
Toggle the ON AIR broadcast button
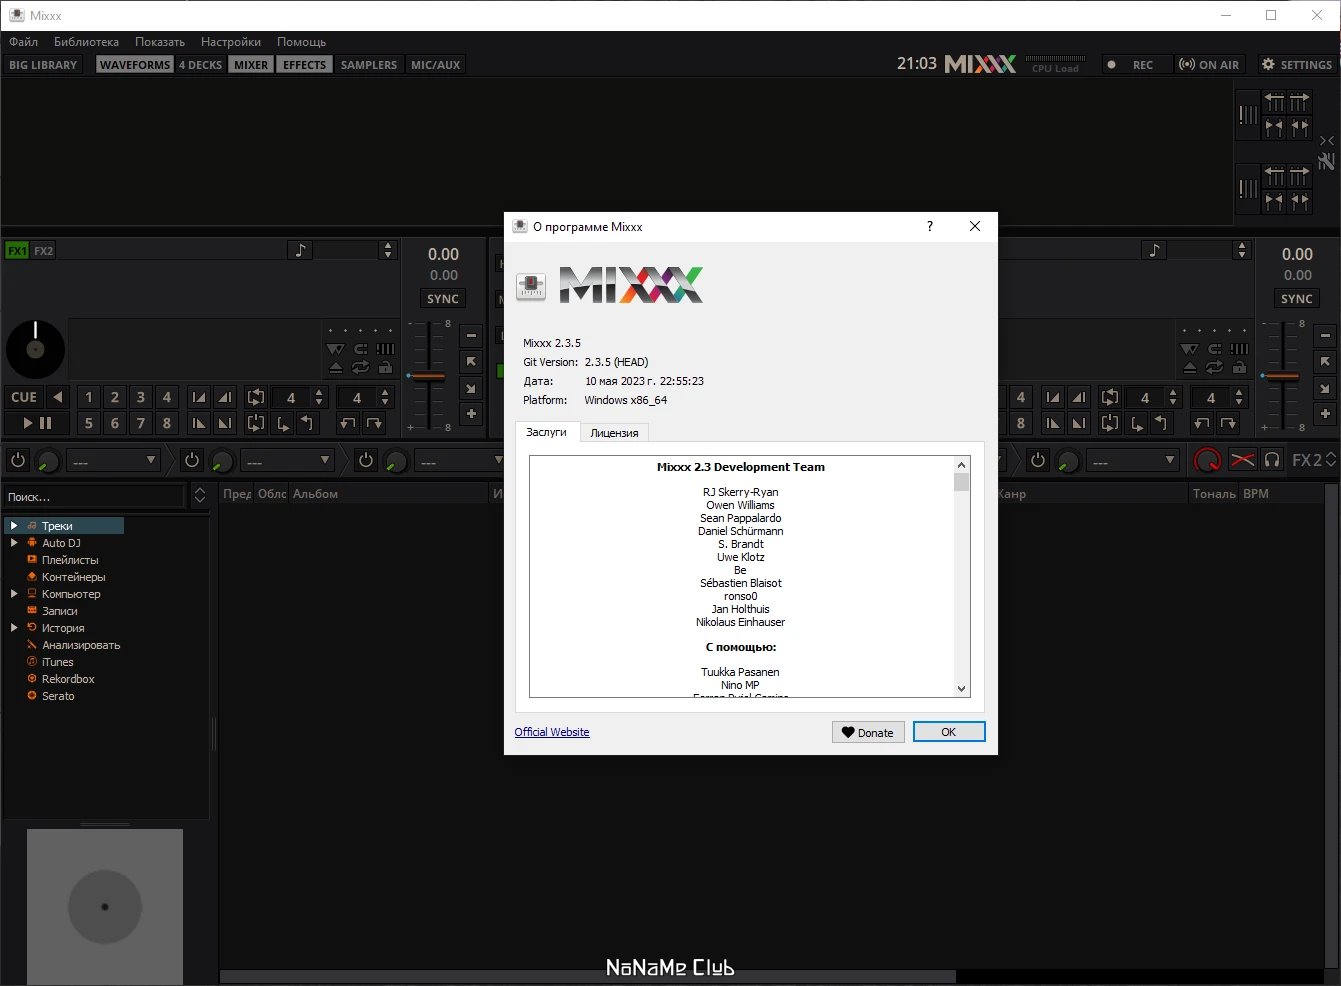tap(1209, 64)
